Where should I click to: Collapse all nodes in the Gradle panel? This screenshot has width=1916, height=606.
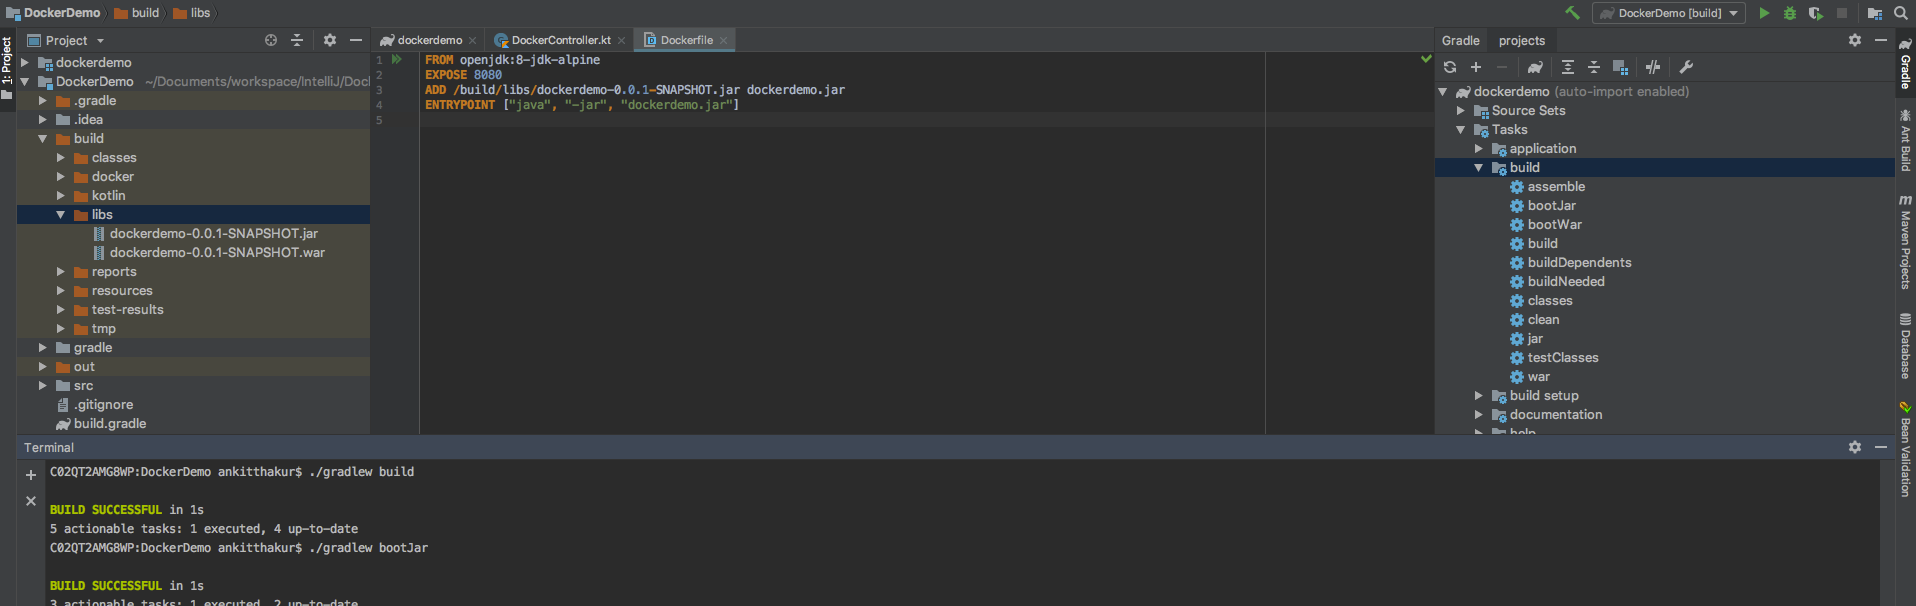tap(1594, 67)
